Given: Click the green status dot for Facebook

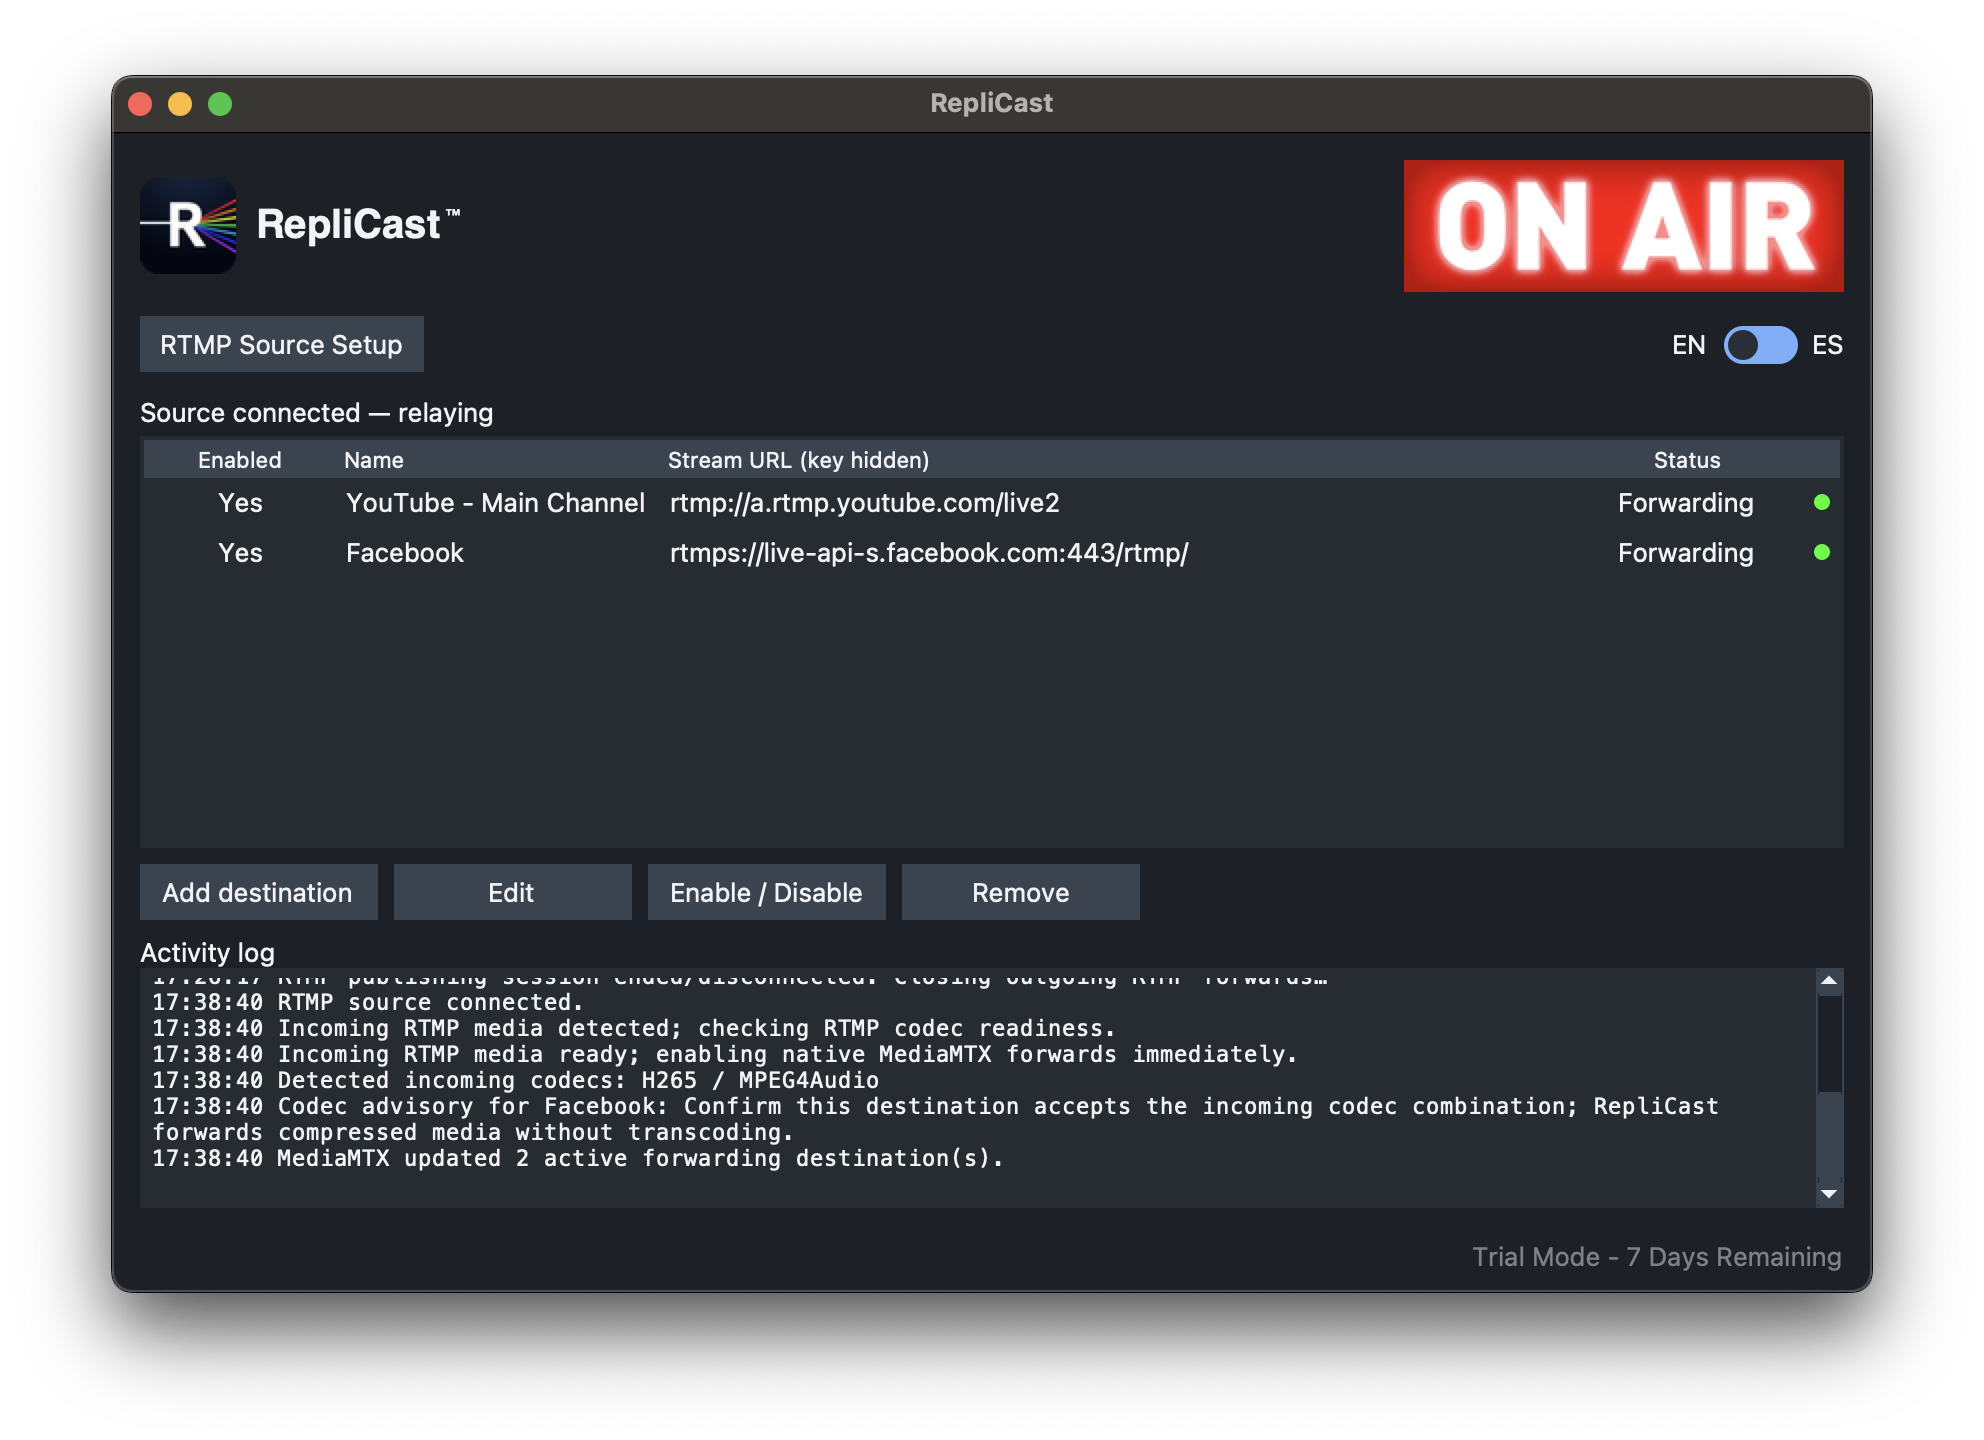Looking at the screenshot, I should (x=1822, y=552).
